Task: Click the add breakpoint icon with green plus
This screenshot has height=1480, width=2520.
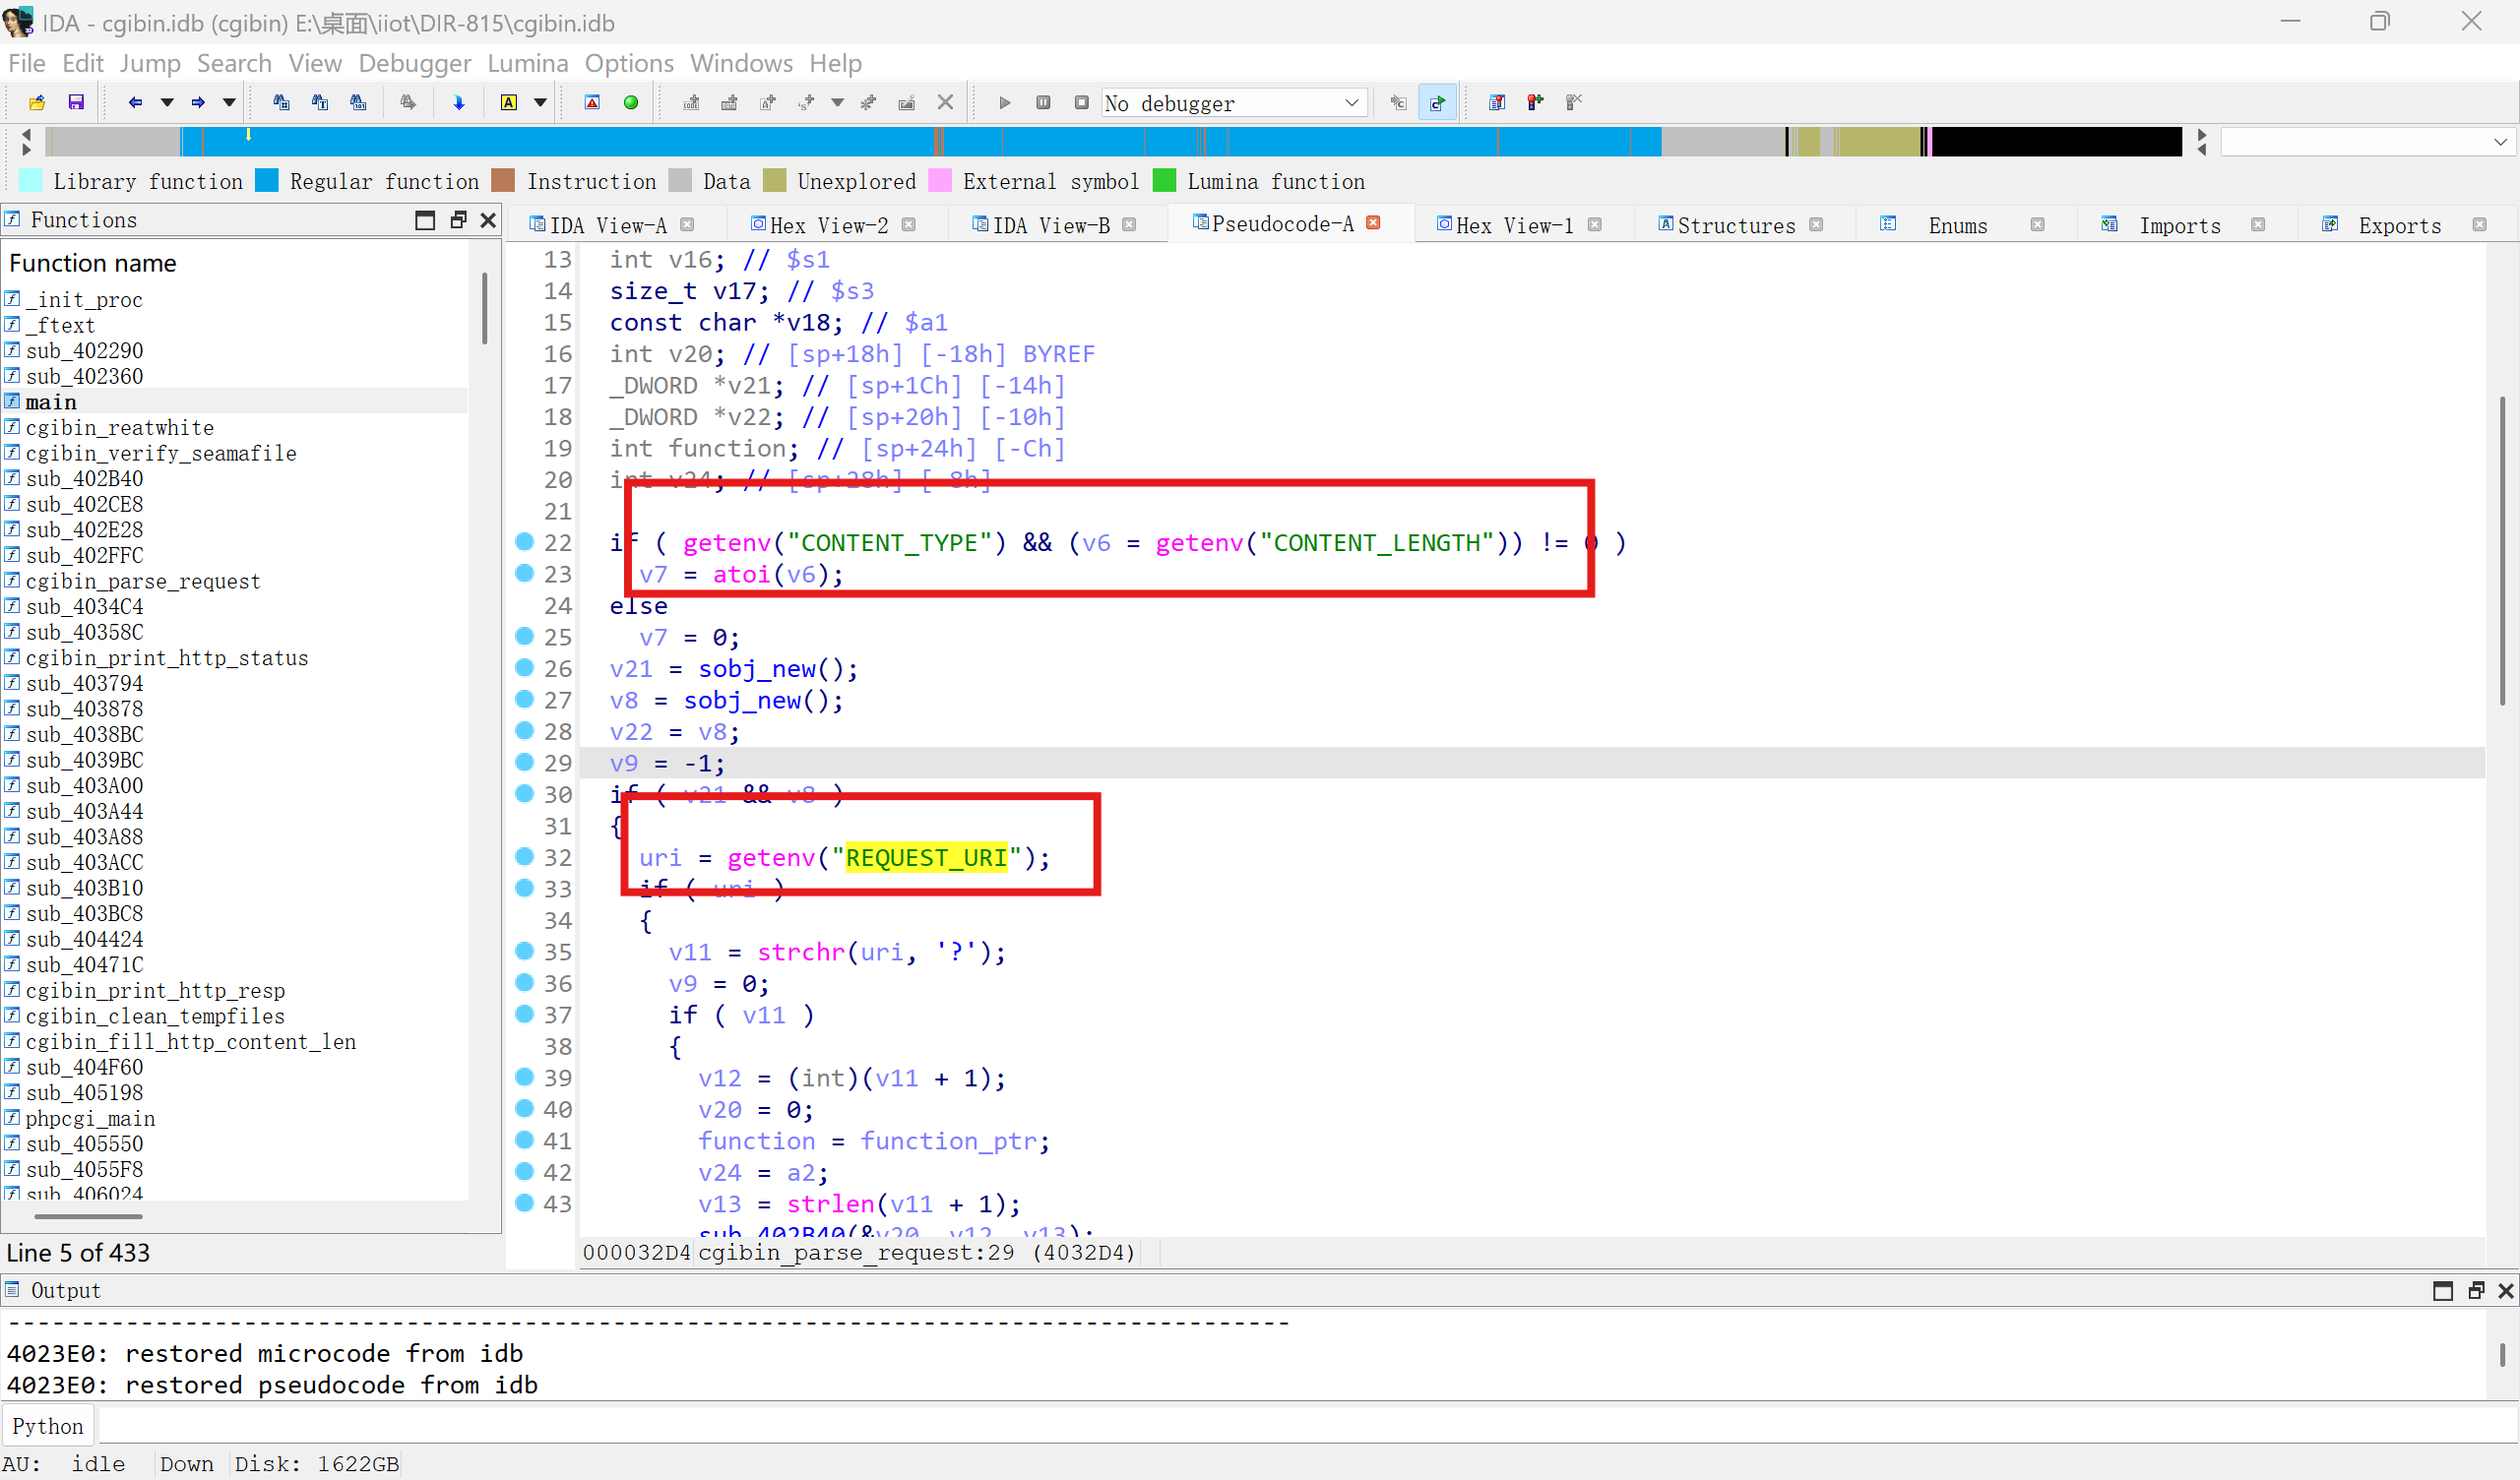Action: [1535, 102]
